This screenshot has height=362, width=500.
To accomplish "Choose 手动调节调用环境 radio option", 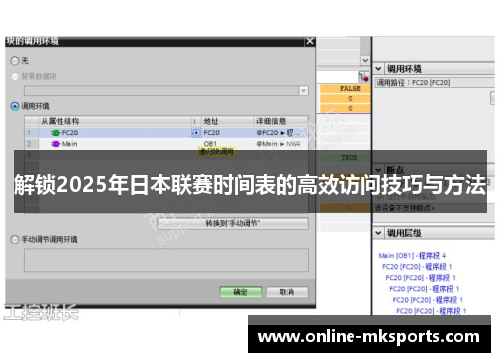I will 15,240.
